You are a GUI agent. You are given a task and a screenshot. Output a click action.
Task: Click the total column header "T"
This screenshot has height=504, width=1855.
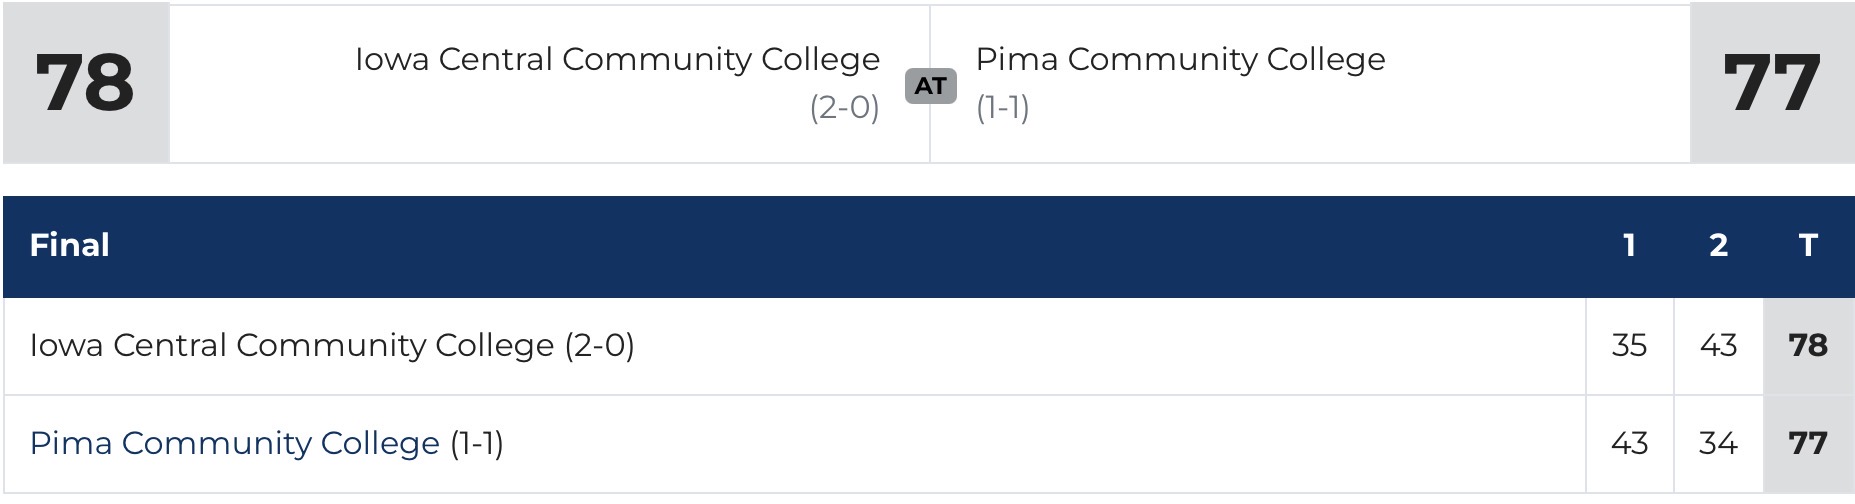coord(1807,245)
